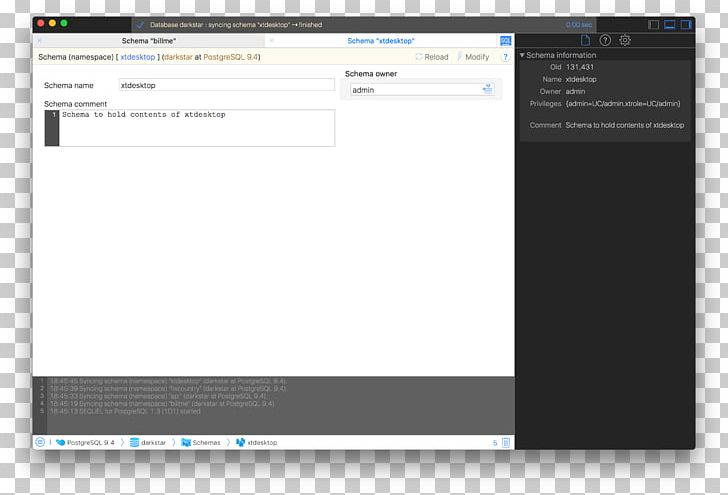Open the document inspector icon in right panel
Viewport: 728px width, 495px height.
click(x=585, y=40)
